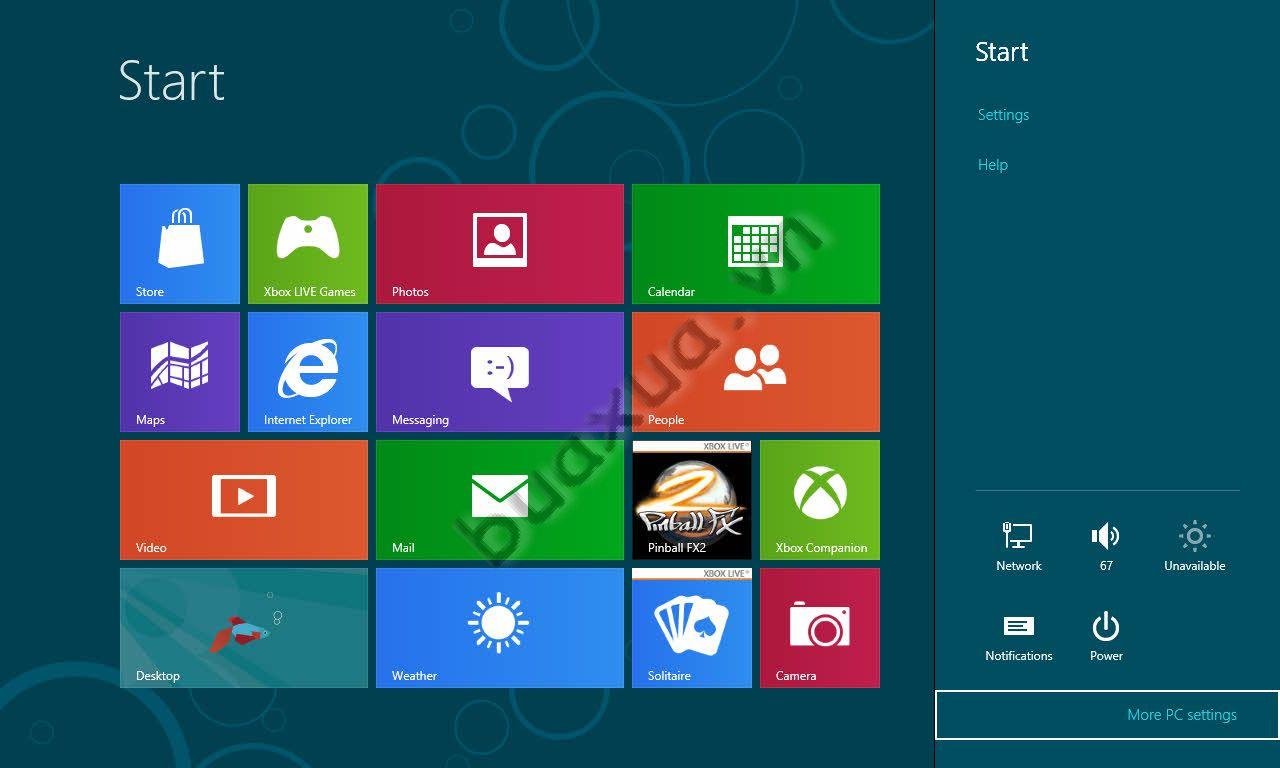The height and width of the screenshot is (768, 1280).
Task: Open the Calendar tile
Action: coord(756,244)
